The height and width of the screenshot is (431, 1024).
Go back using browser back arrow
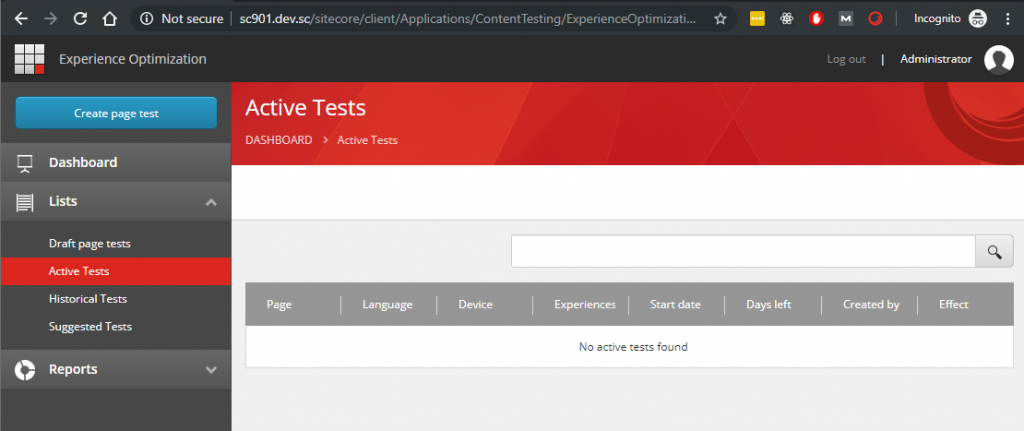point(20,18)
